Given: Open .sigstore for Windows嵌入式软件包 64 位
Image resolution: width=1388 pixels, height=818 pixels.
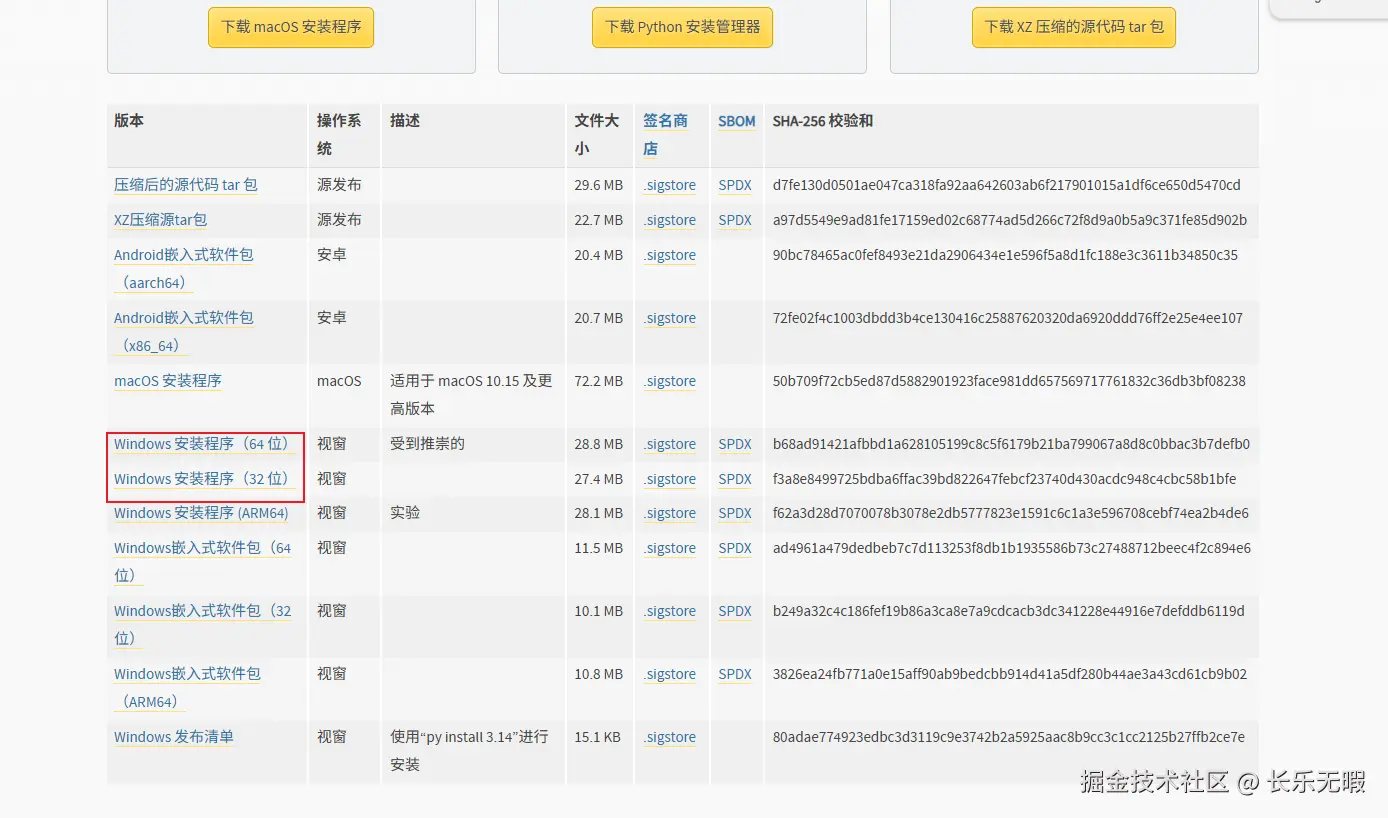Looking at the screenshot, I should click(x=669, y=548).
